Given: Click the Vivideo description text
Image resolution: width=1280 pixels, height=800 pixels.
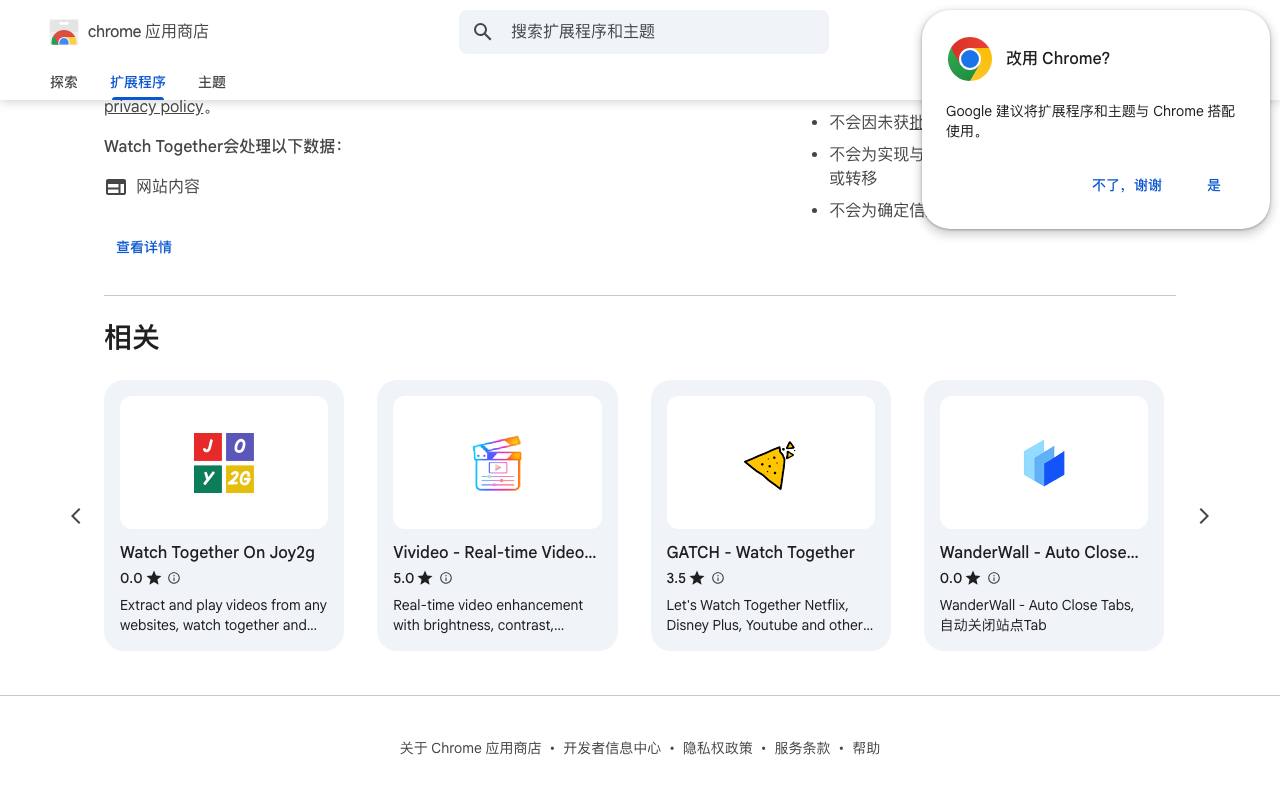Looking at the screenshot, I should pos(488,615).
